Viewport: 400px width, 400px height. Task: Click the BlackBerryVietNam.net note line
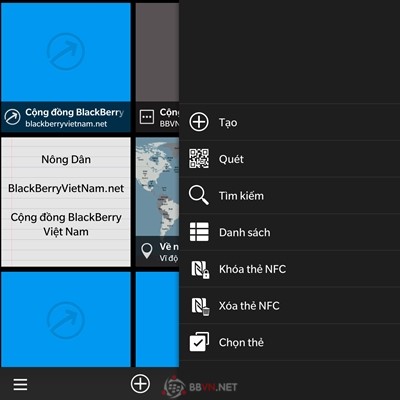click(66, 188)
